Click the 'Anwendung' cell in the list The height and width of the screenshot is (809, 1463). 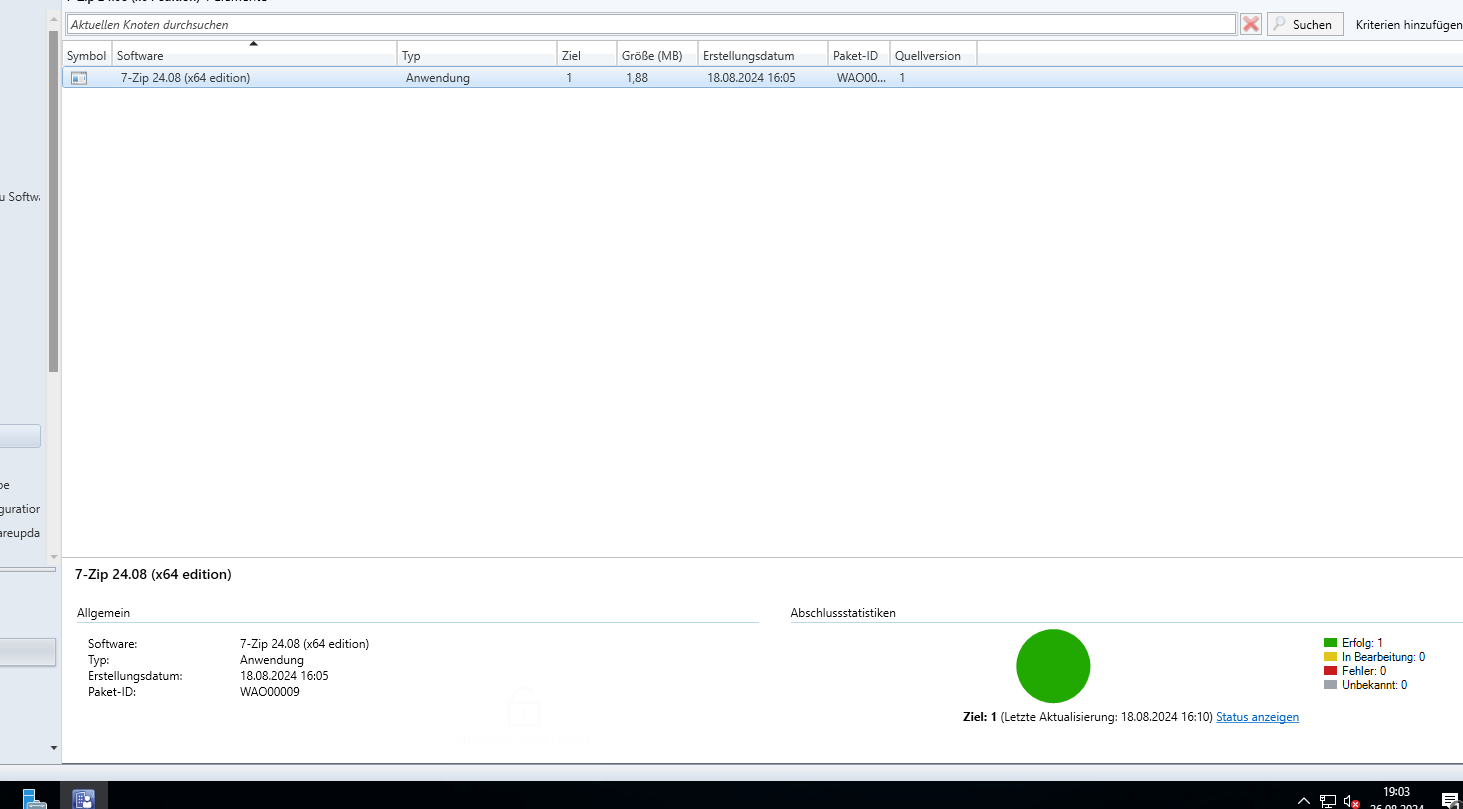pos(438,78)
